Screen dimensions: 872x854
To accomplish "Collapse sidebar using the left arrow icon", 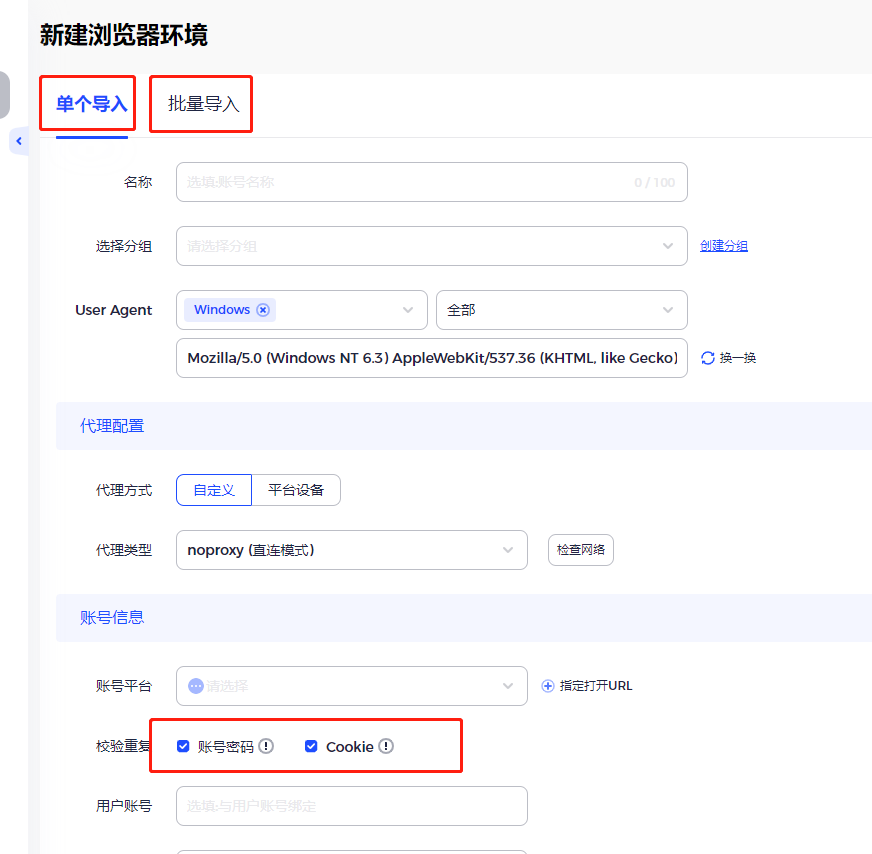I will tap(19, 141).
